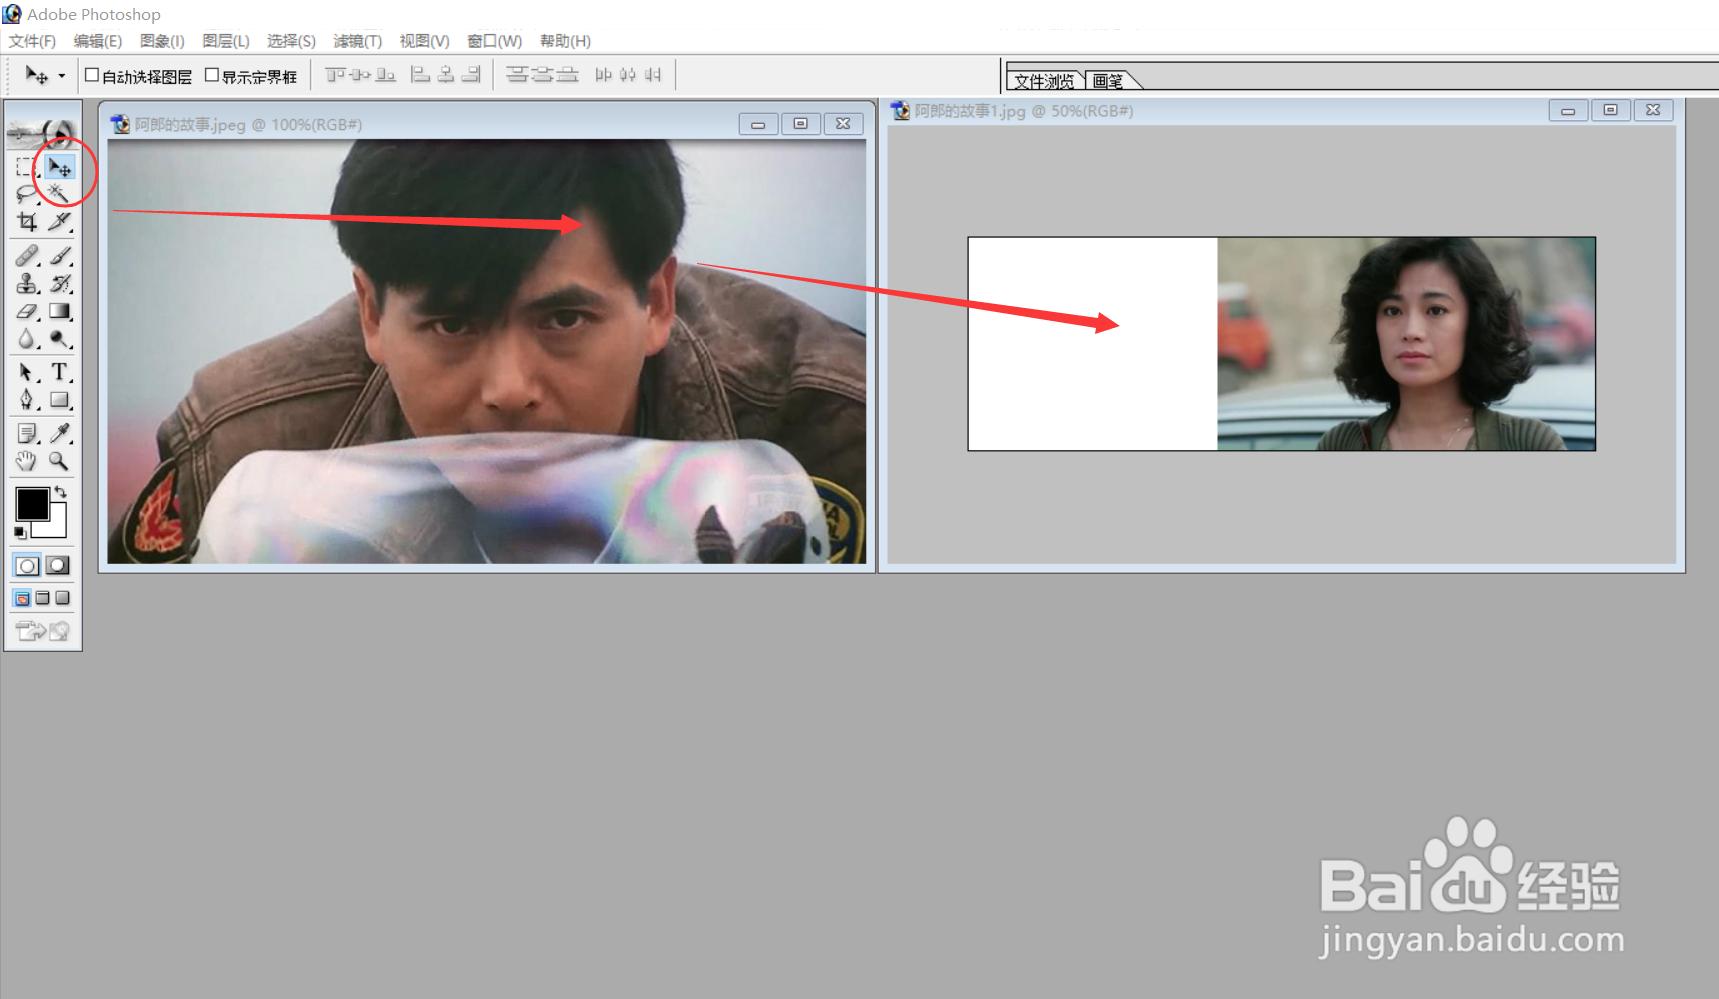Open the 选择(S) menu
Viewport: 1719px width, 999px height.
291,41
